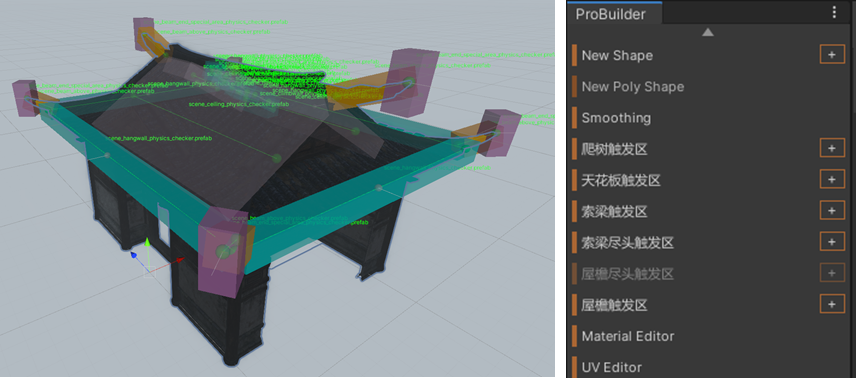Select the 天花板触发区 tool entry
This screenshot has width=856, height=378.
(621, 180)
